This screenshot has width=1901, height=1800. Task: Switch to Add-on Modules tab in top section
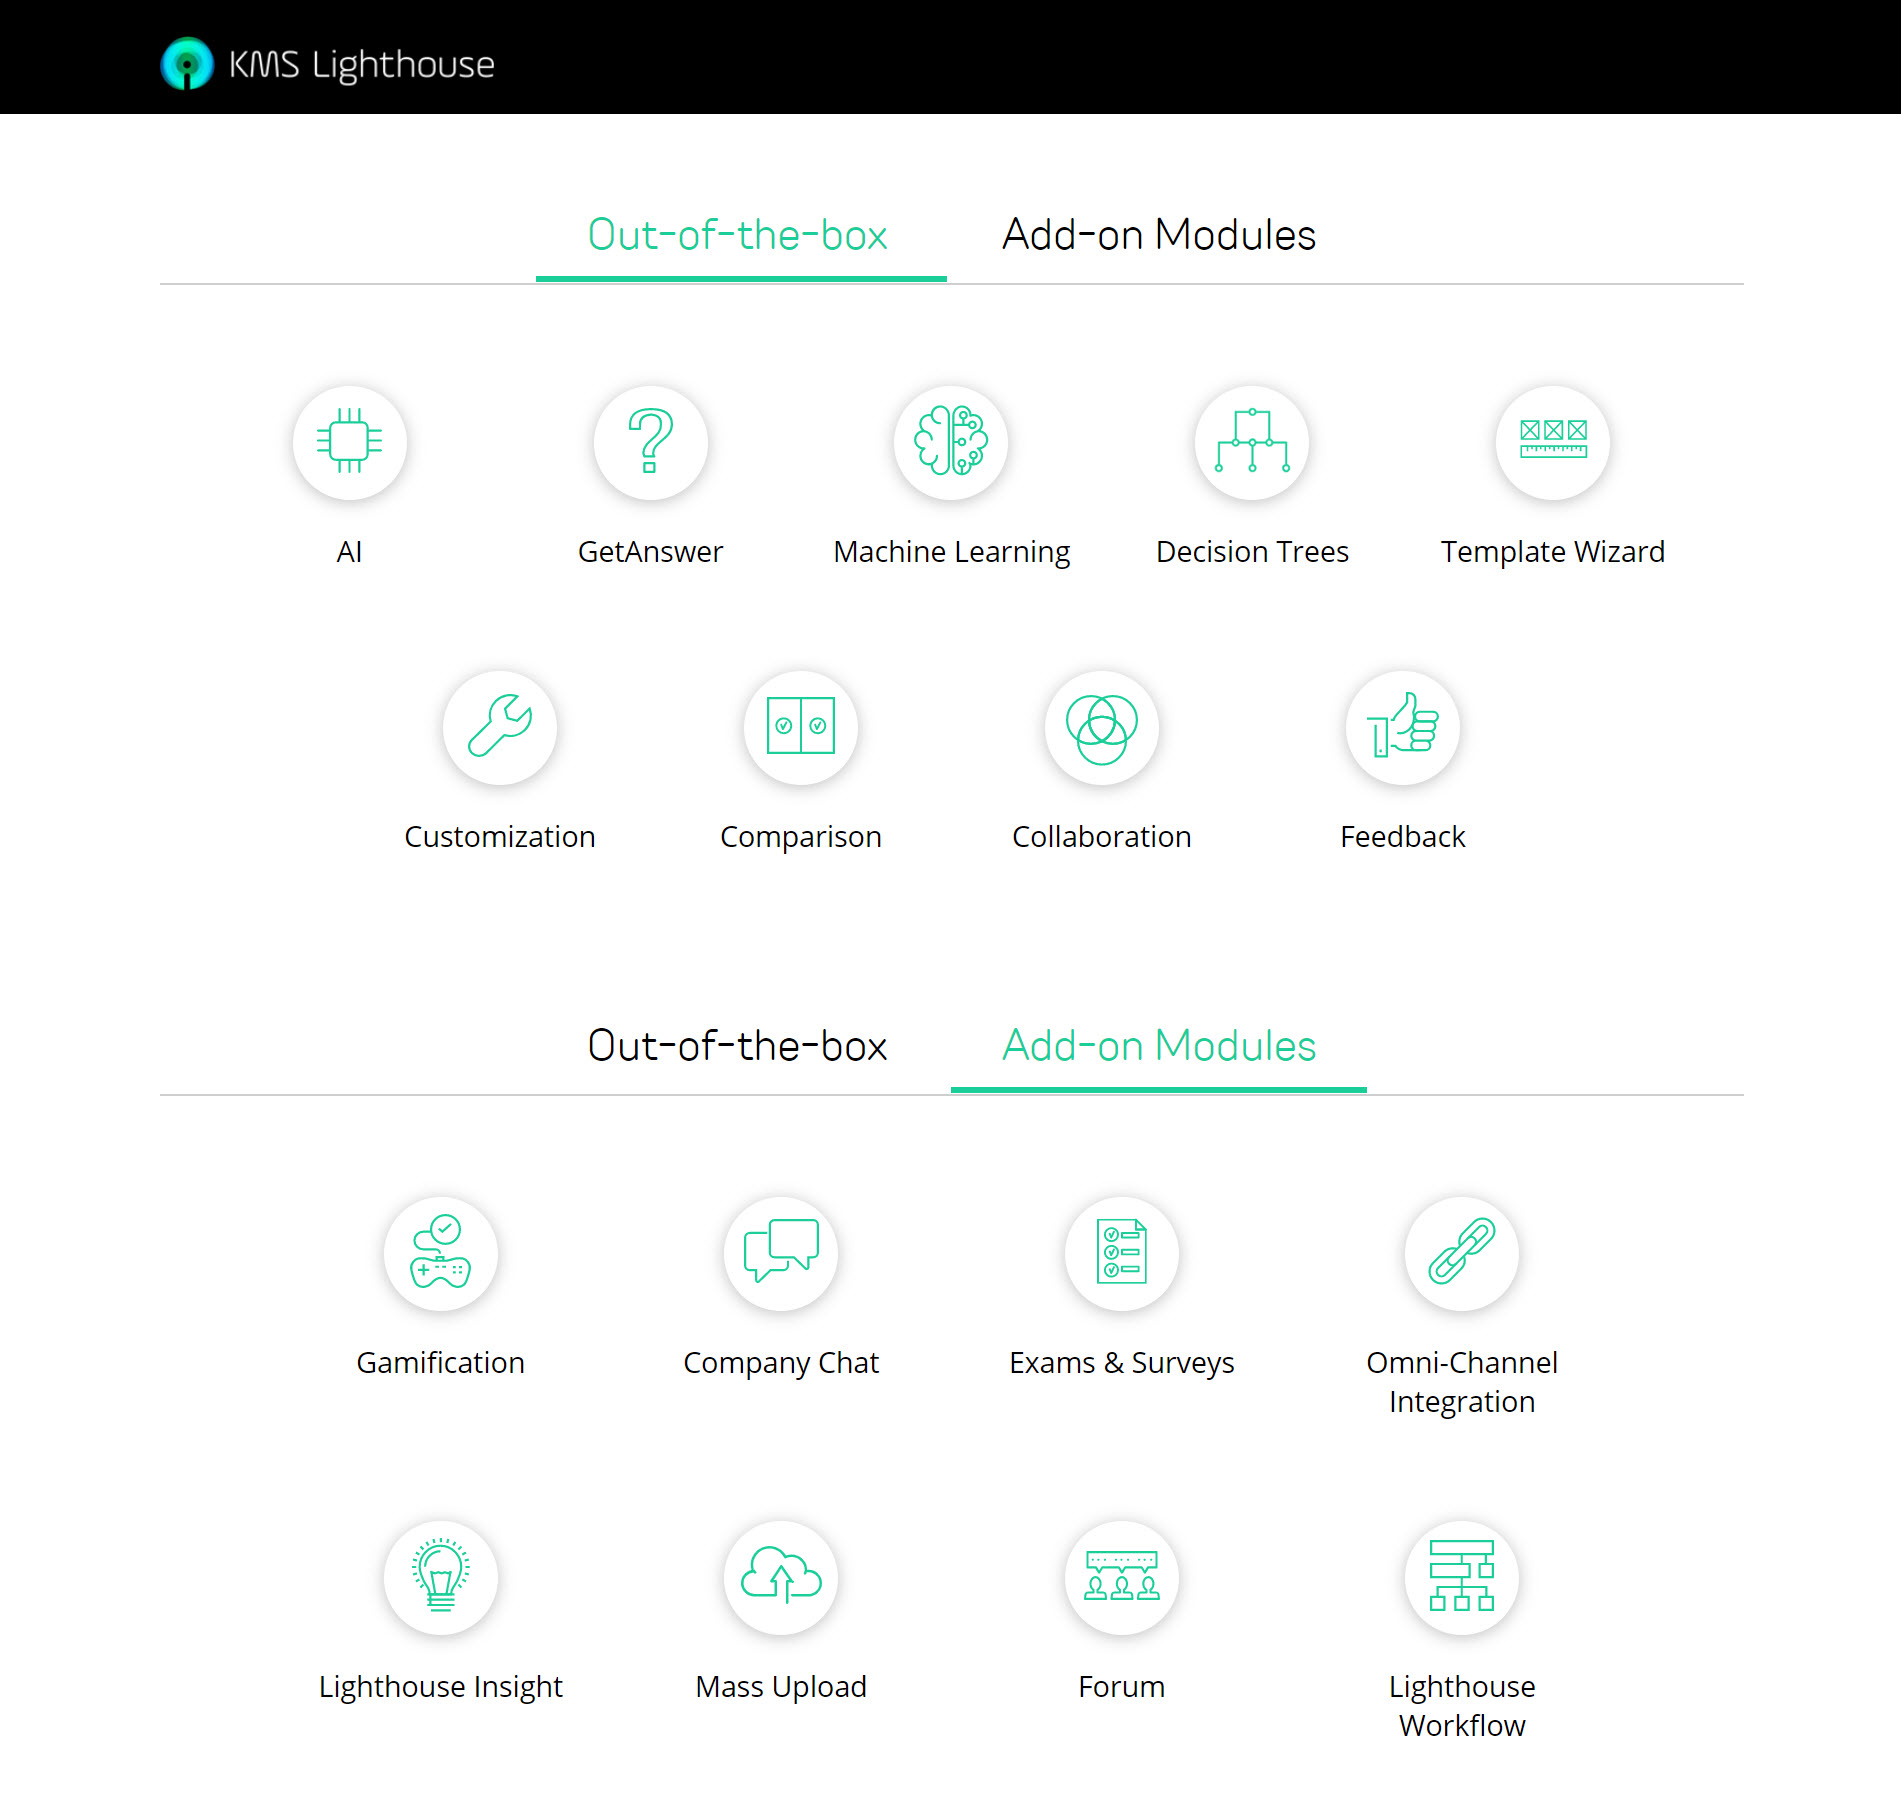(1158, 236)
